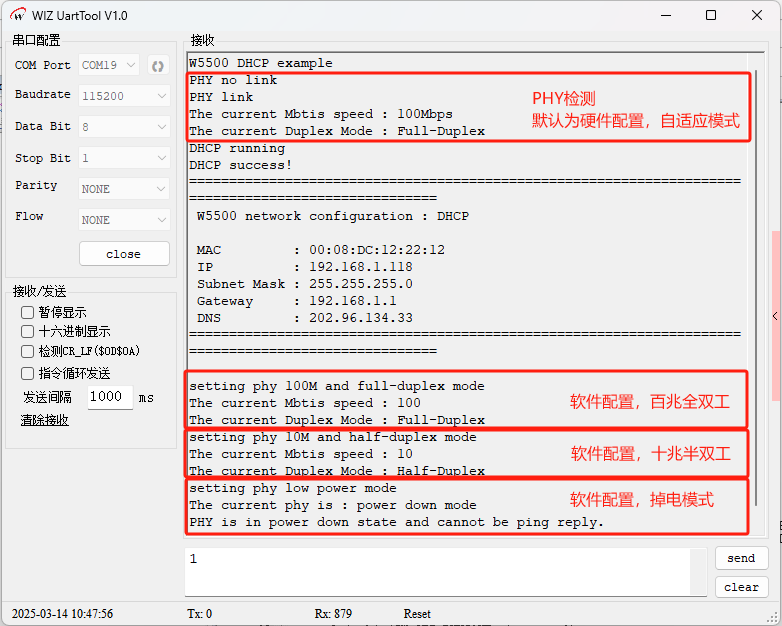
Task: Open the Data Bit dropdown
Action: tap(124, 127)
